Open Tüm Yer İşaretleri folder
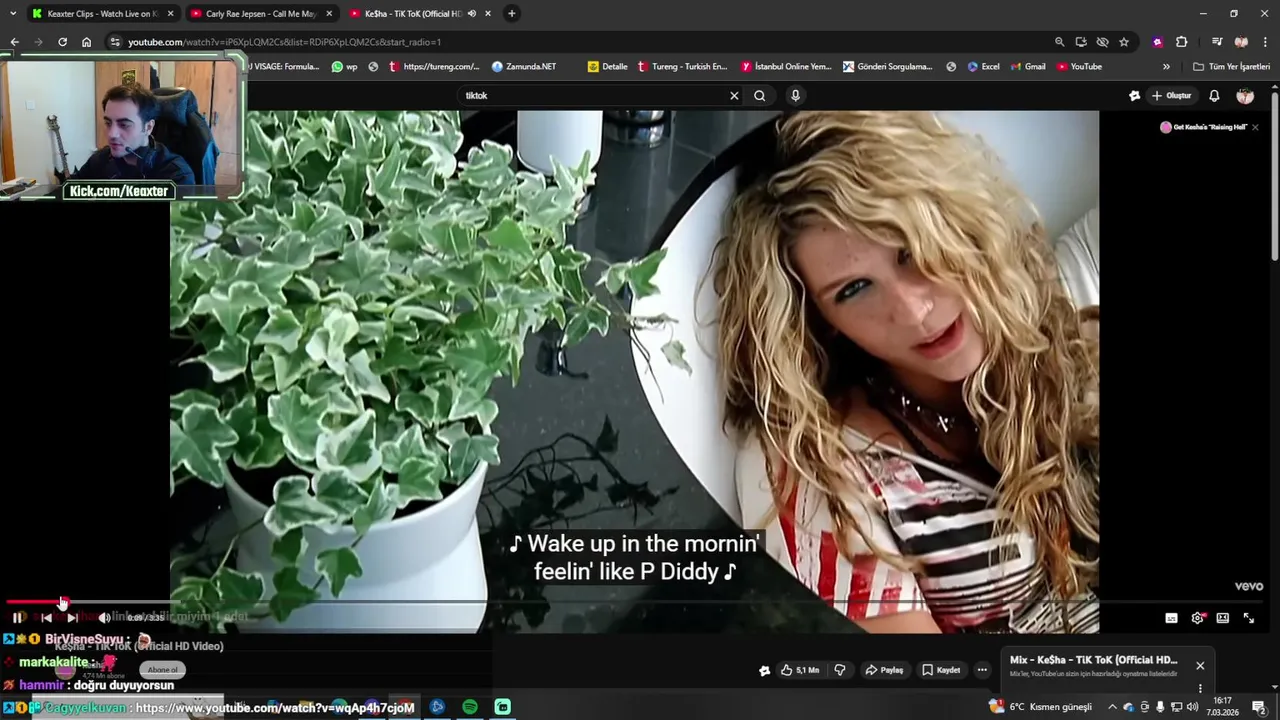 1231,67
